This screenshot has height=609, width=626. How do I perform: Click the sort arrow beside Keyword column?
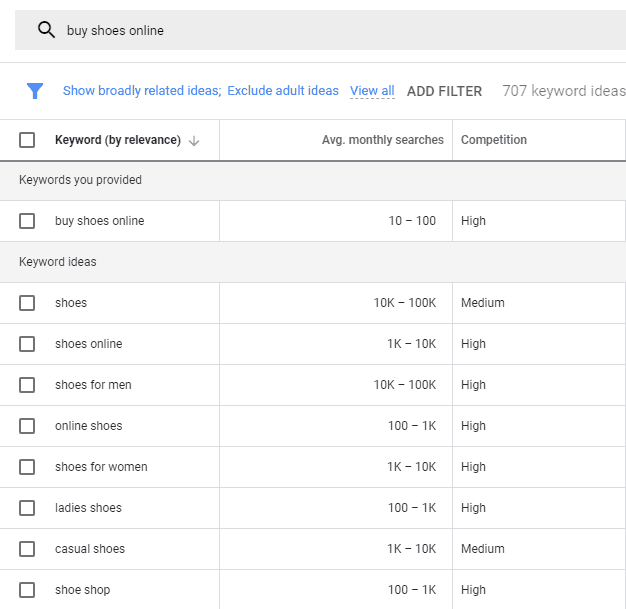194,141
